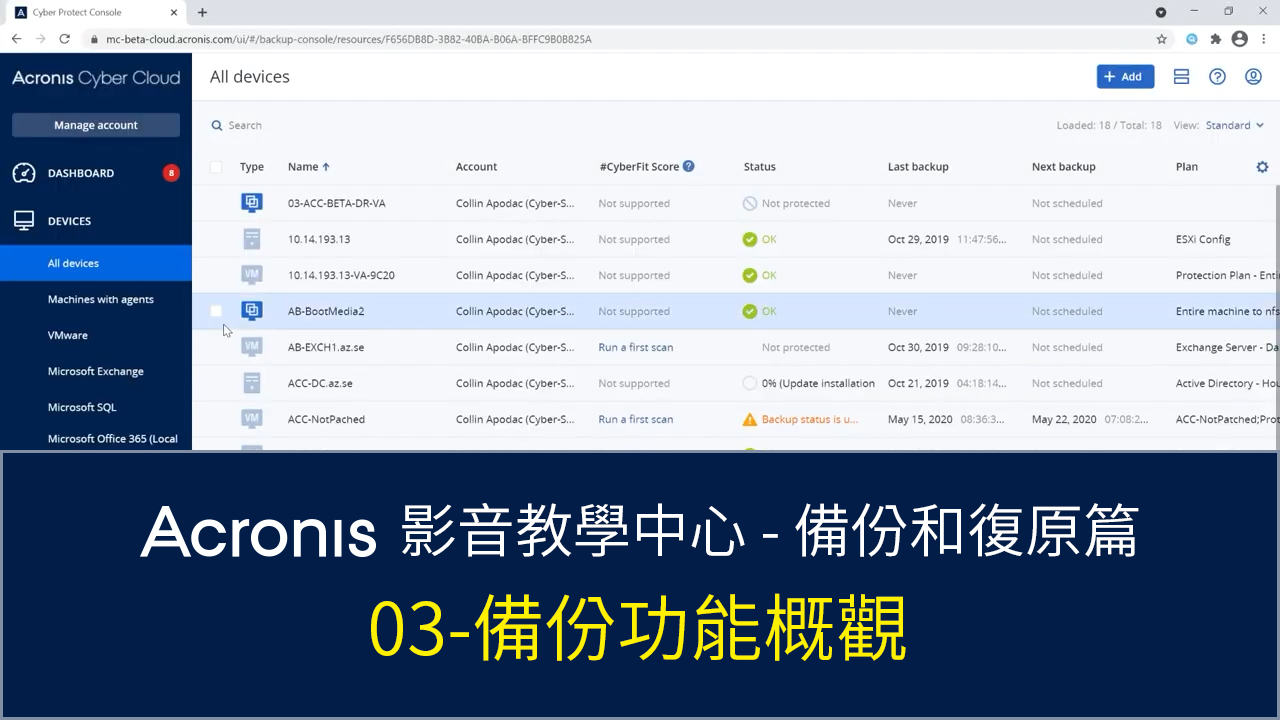Click the Plan column header
This screenshot has height=720, width=1280.
(1187, 167)
